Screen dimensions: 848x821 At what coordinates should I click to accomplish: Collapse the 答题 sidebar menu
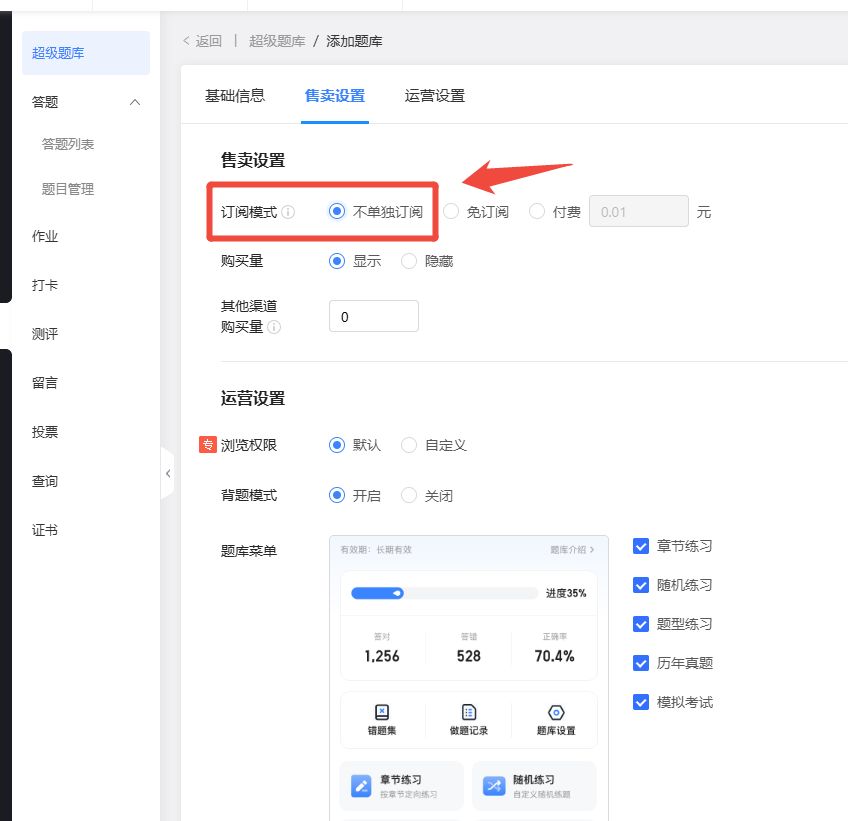click(x=136, y=102)
